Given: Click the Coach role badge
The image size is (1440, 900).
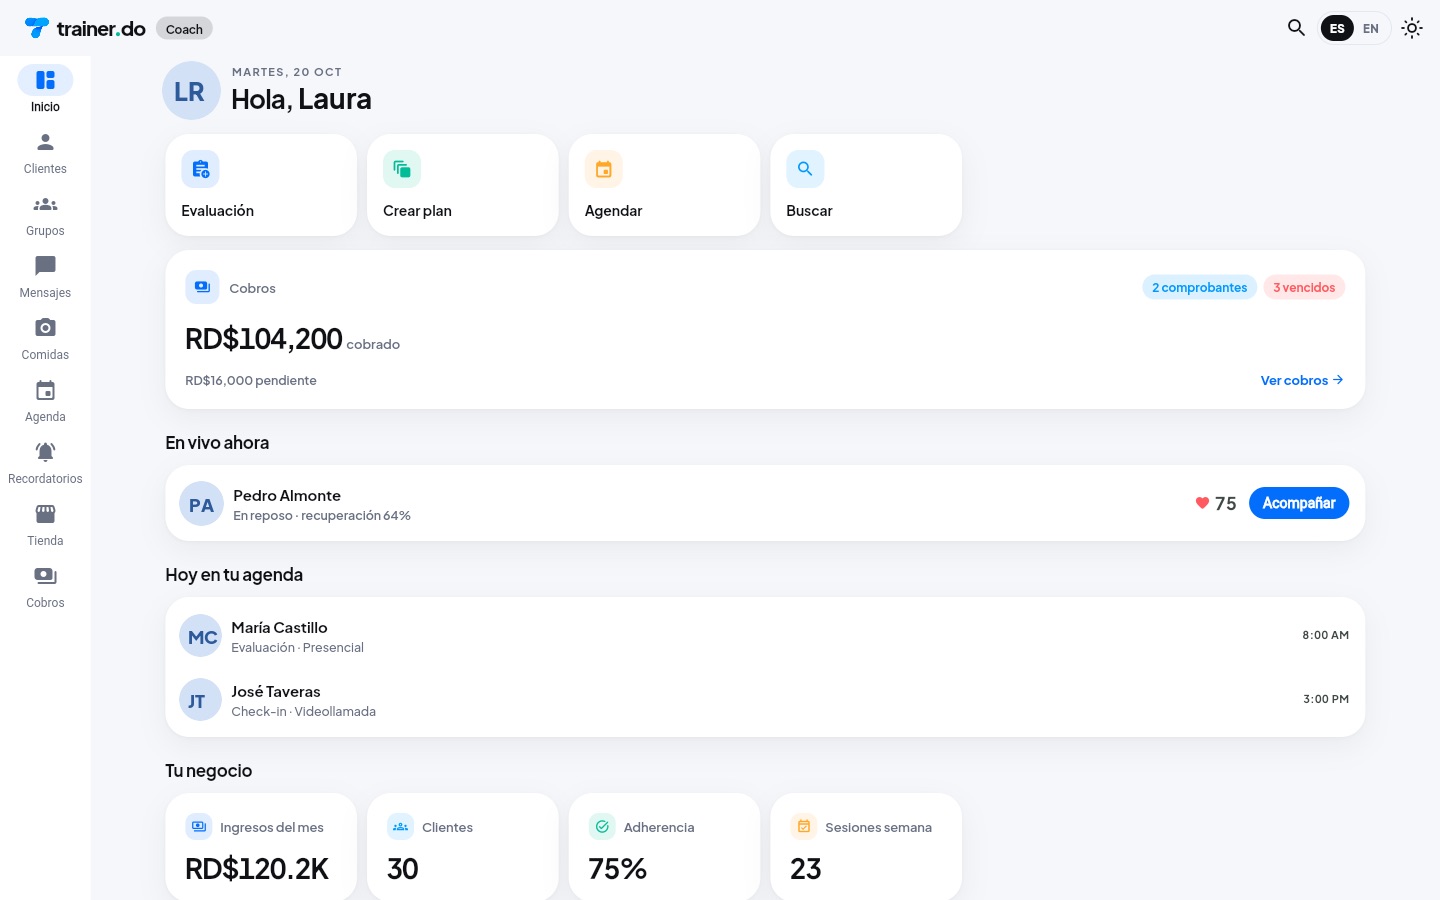Looking at the screenshot, I should click(184, 29).
